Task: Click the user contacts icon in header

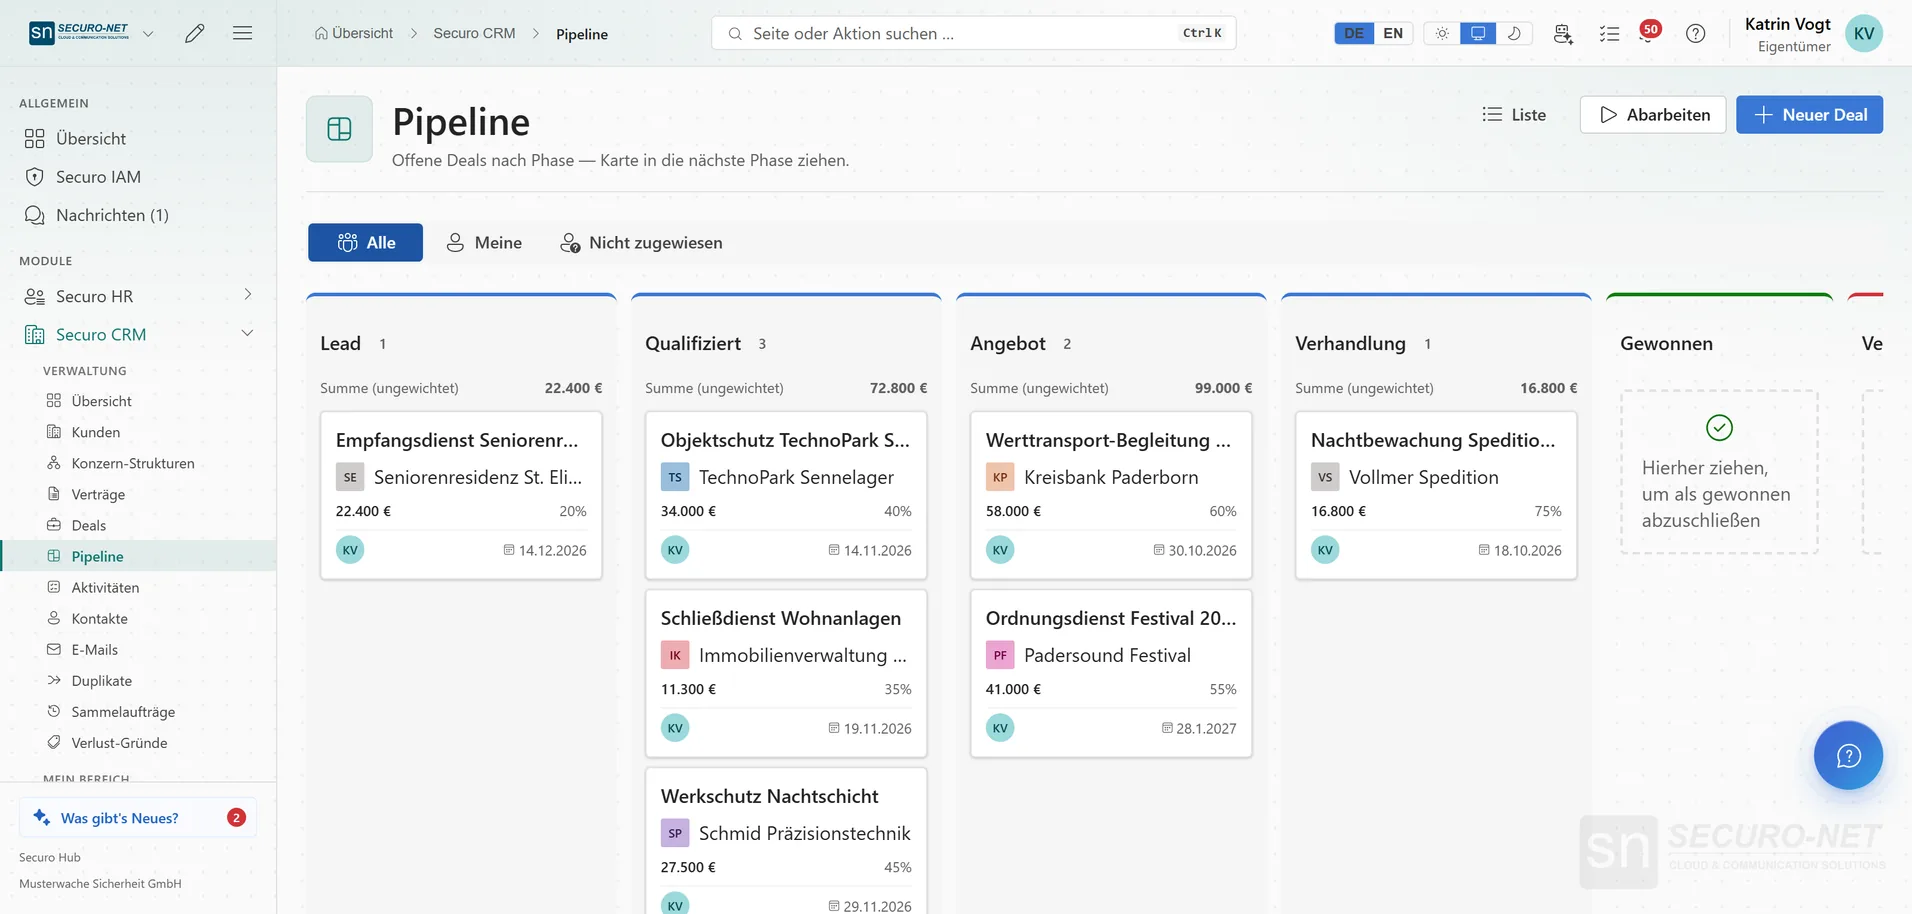Action: tap(1563, 33)
